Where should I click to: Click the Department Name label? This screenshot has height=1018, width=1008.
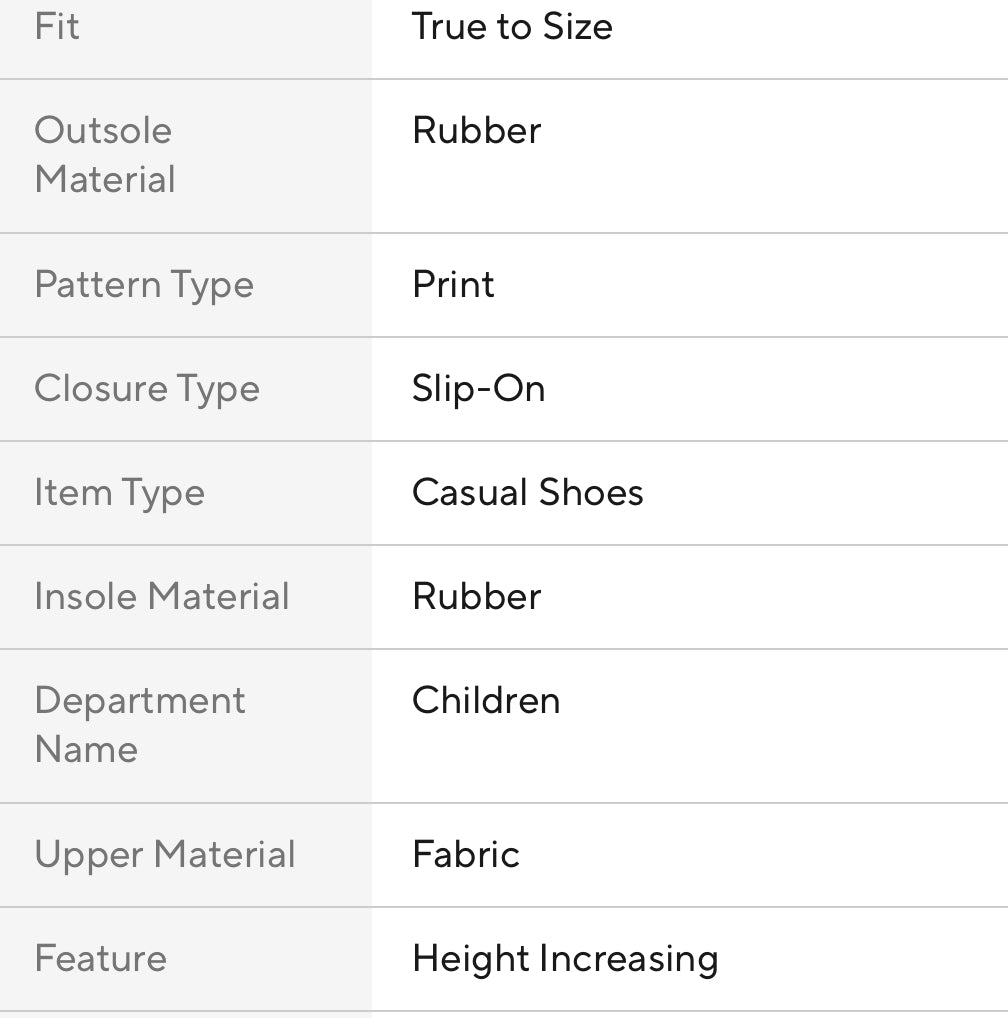click(x=140, y=725)
